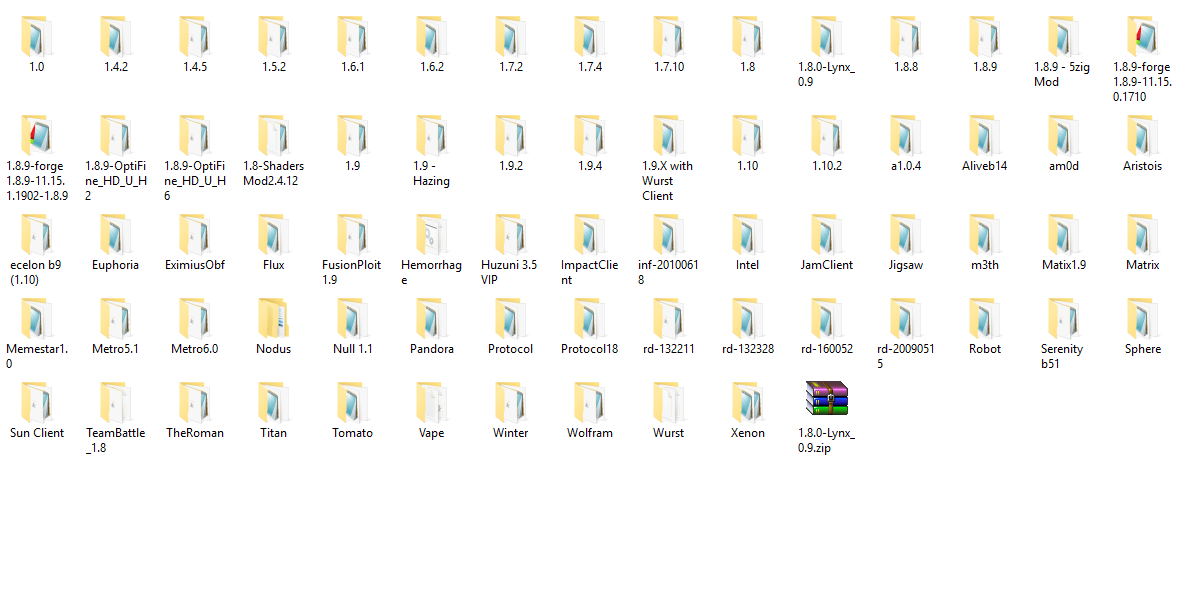This screenshot has width=1186, height=608.
Task: Click the 1.7.10 folder icon
Action: point(669,36)
